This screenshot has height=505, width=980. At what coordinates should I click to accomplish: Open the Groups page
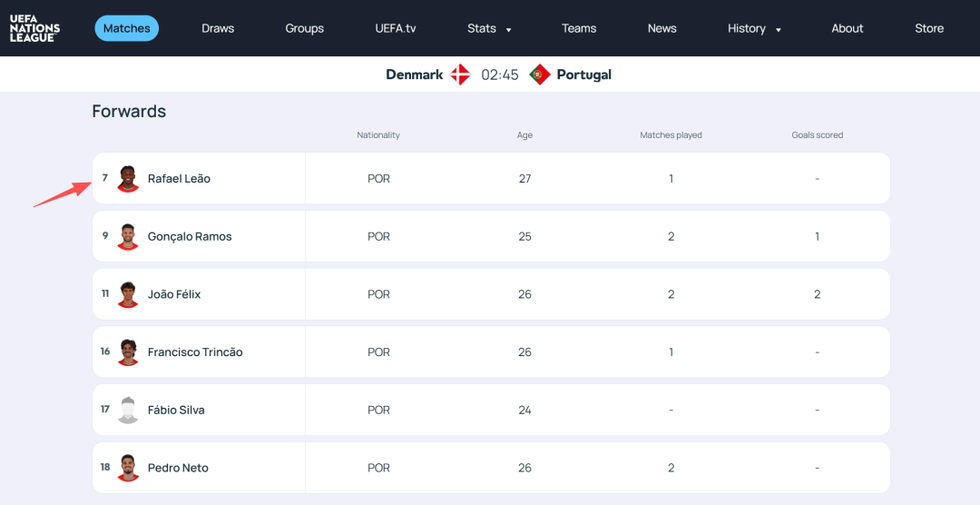pos(304,28)
